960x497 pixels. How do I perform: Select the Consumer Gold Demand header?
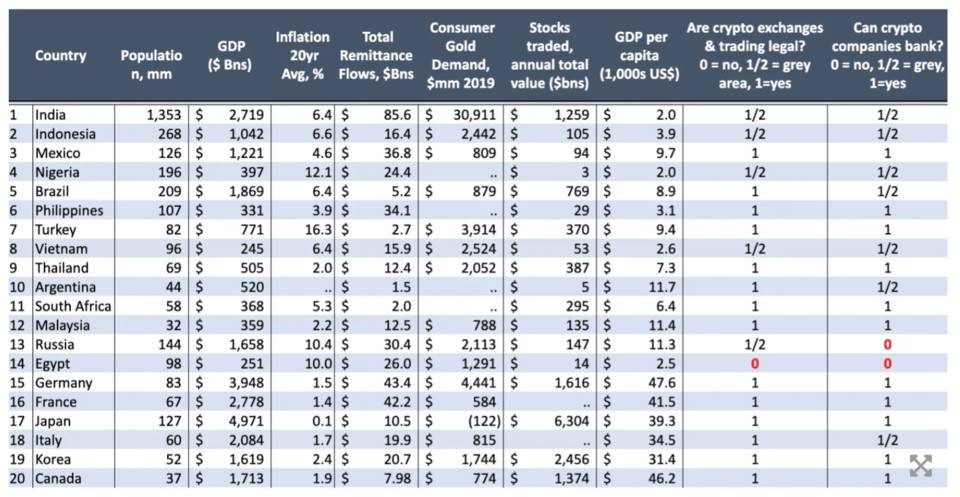point(462,56)
